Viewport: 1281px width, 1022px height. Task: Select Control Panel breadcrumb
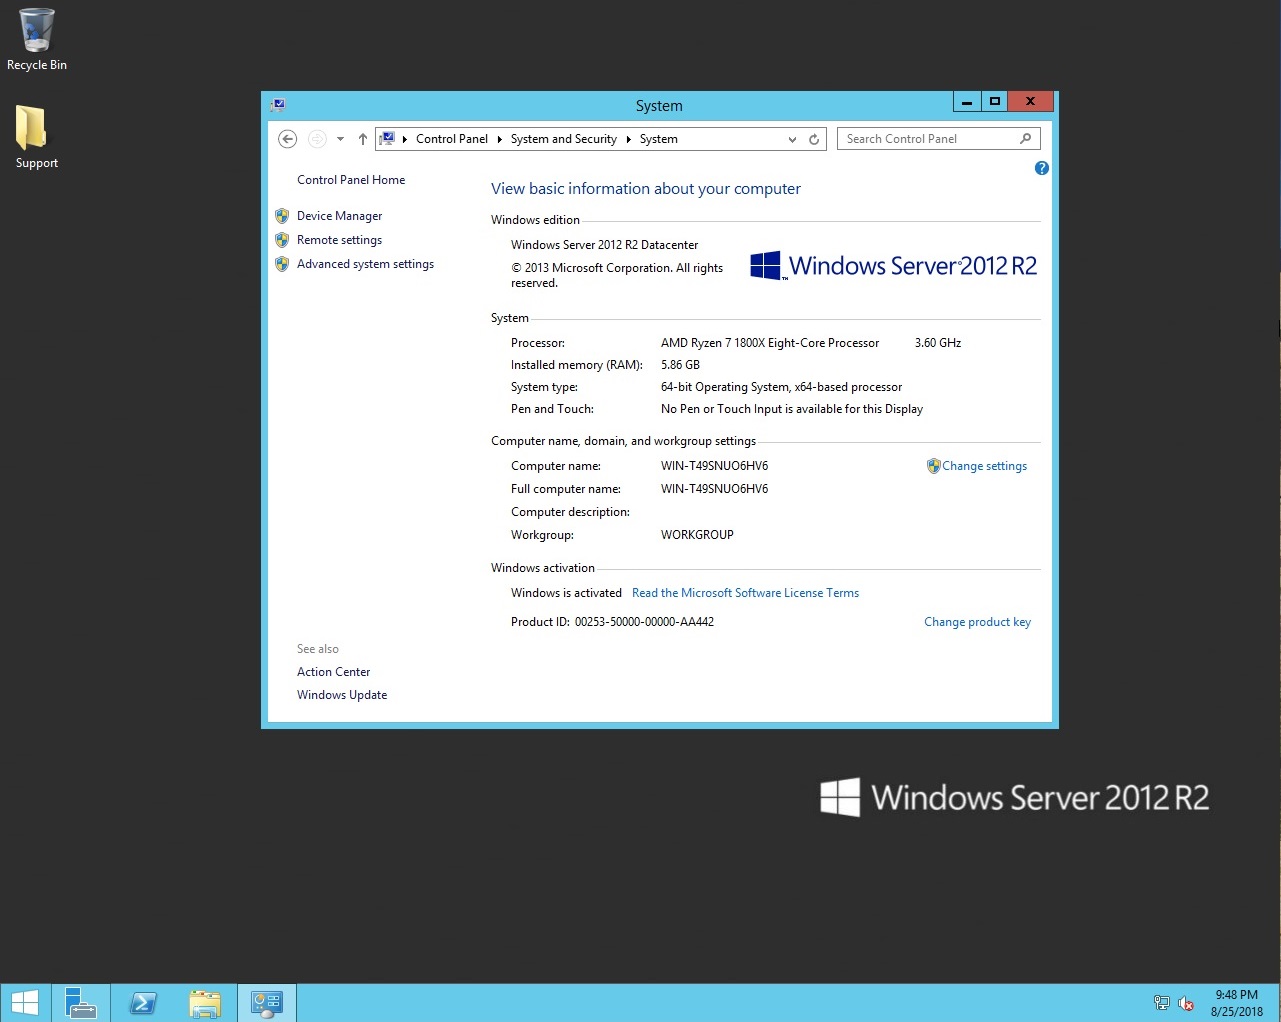[x=452, y=139]
